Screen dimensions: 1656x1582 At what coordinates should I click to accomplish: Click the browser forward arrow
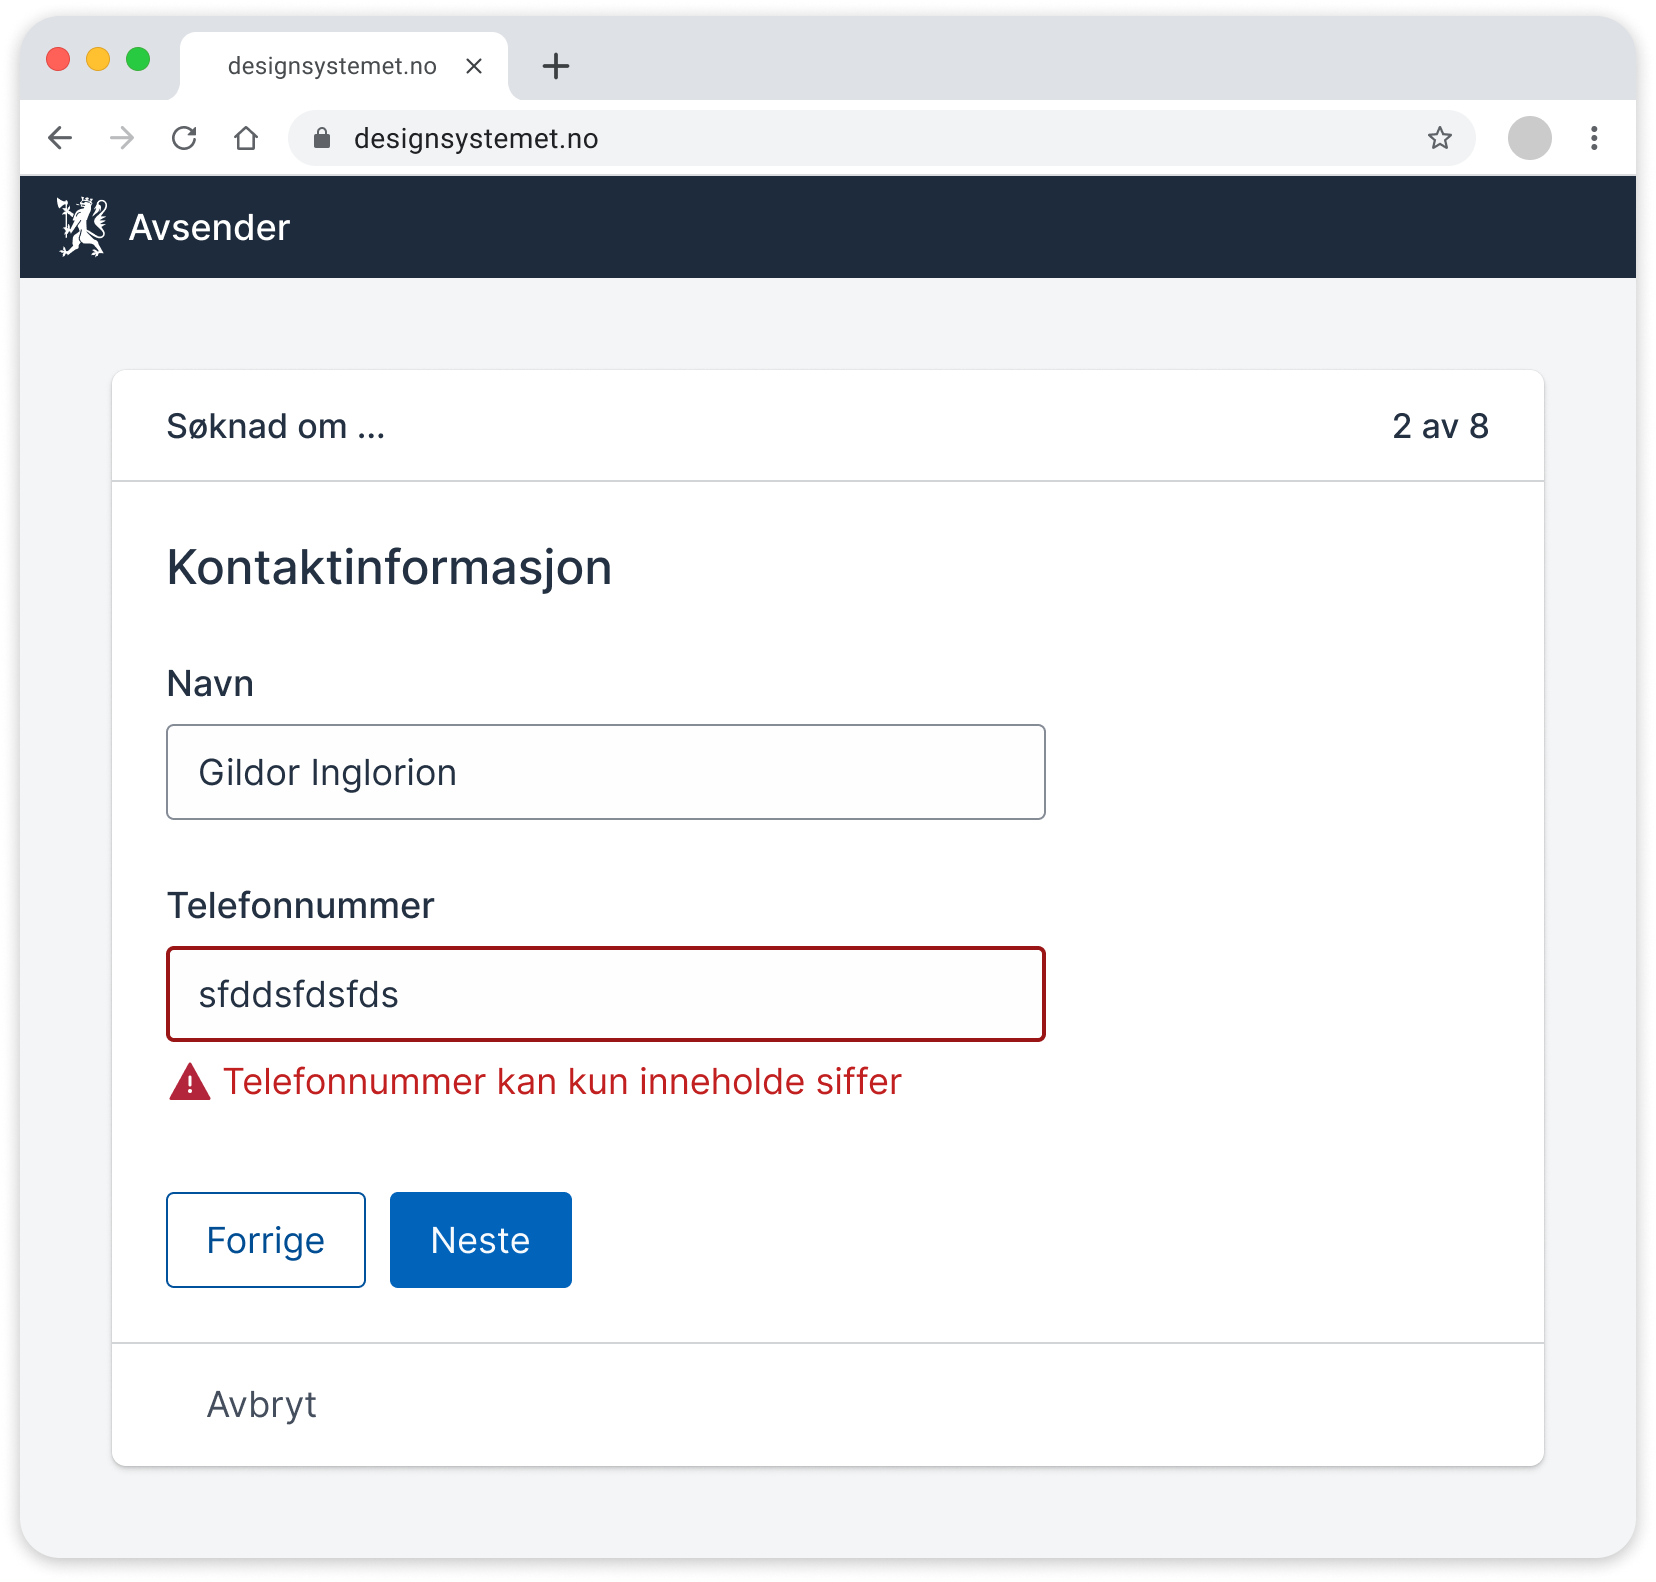[122, 138]
